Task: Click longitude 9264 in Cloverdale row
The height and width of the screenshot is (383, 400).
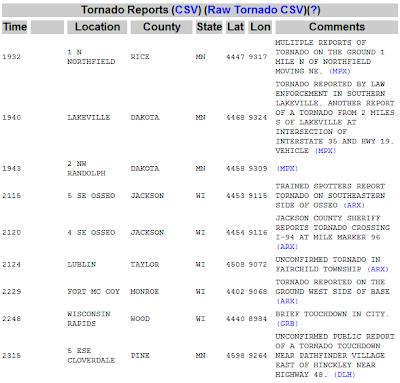Action: [x=258, y=356]
